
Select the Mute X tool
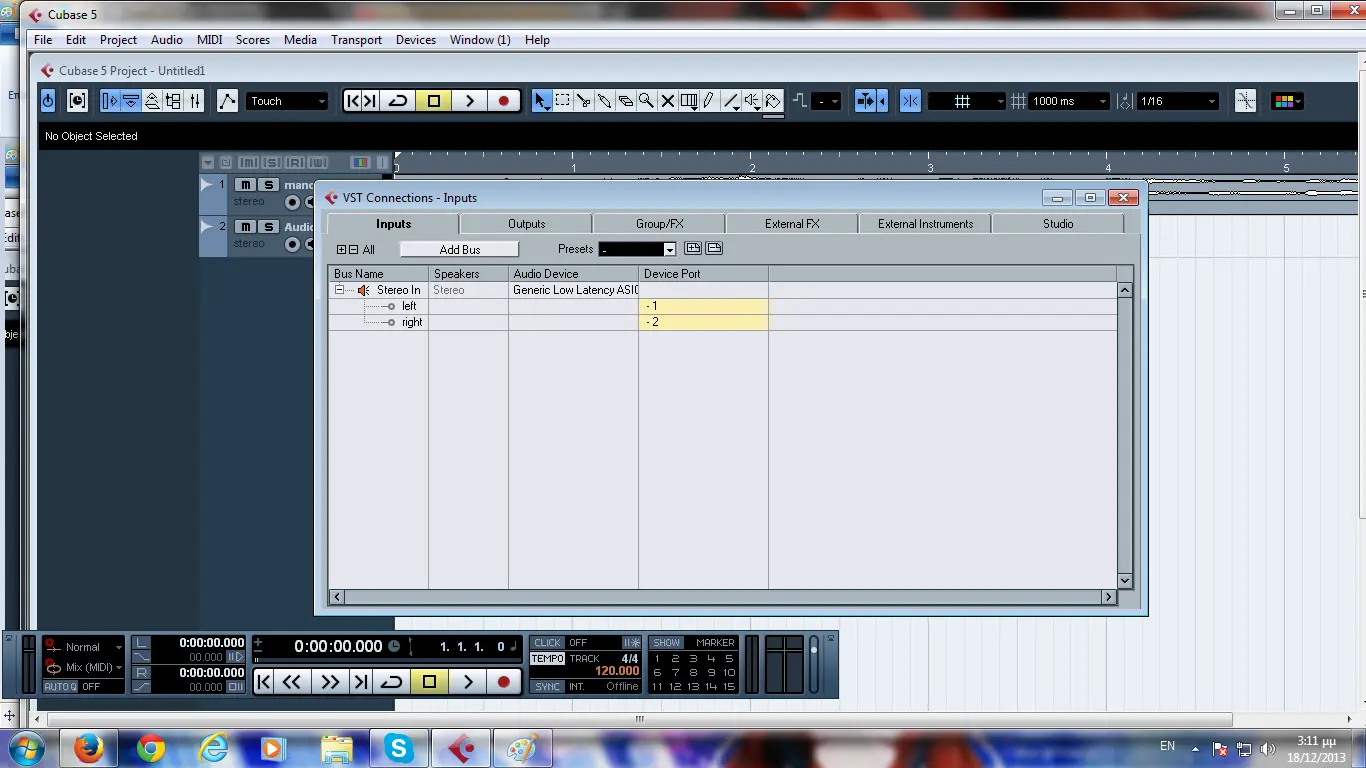coord(668,101)
